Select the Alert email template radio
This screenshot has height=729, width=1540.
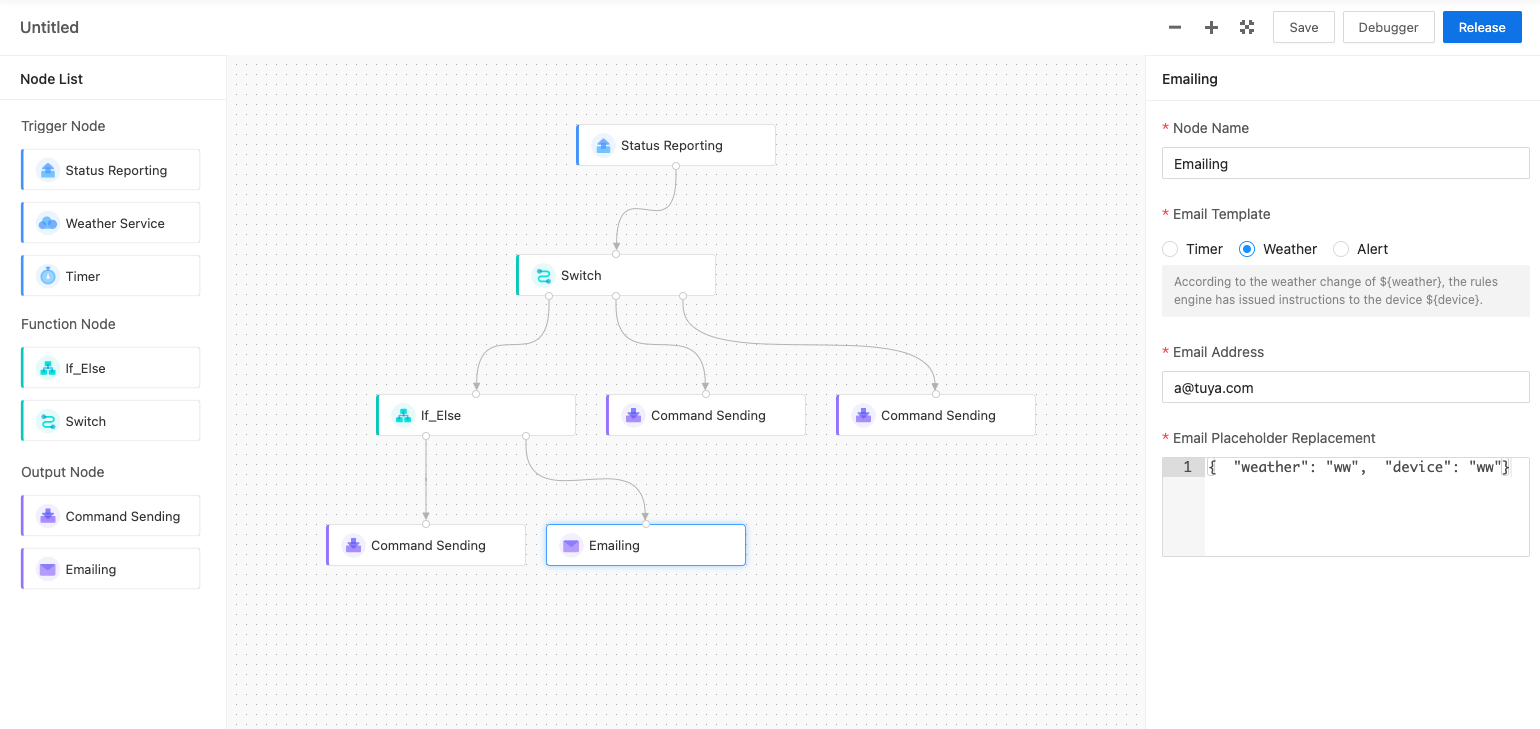(x=1340, y=249)
